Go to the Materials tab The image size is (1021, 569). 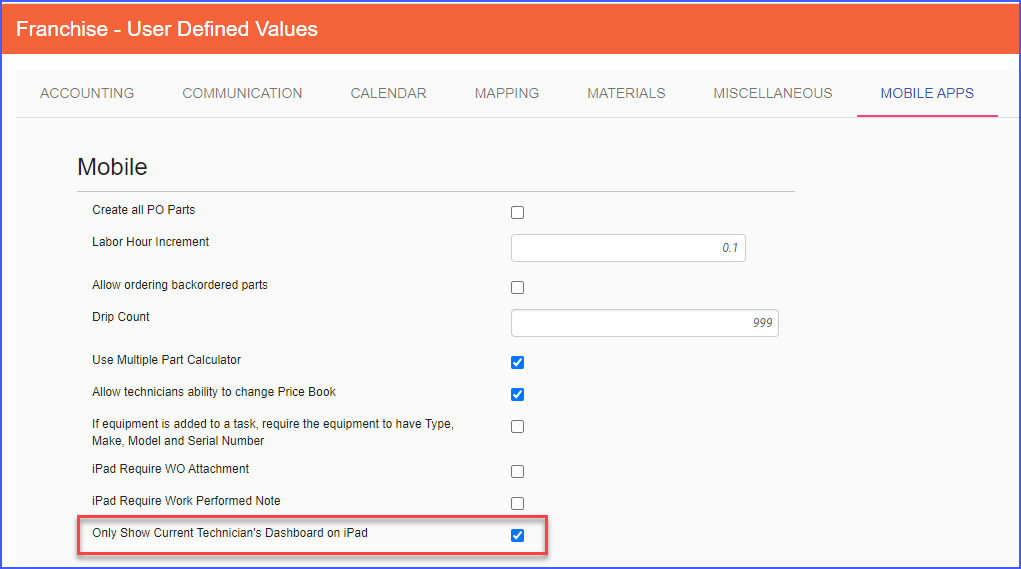pos(626,93)
